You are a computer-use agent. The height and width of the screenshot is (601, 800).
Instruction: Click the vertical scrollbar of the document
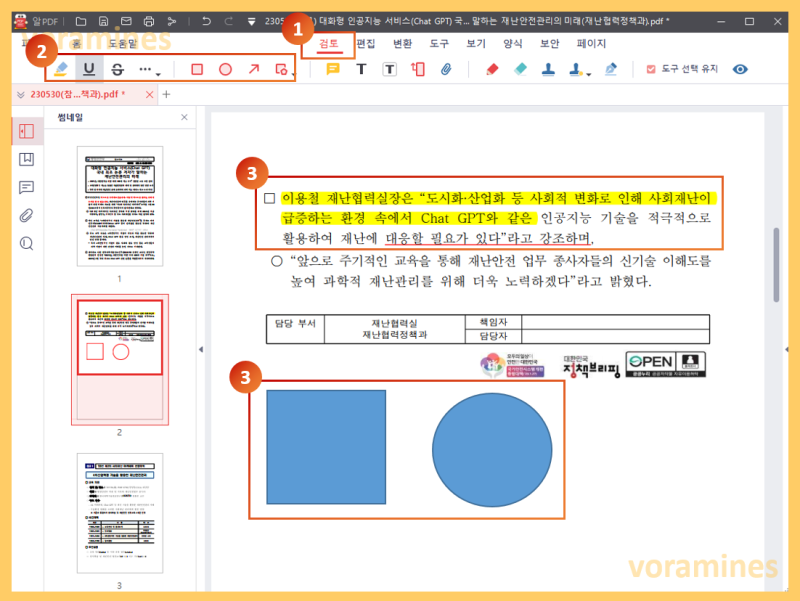click(776, 265)
